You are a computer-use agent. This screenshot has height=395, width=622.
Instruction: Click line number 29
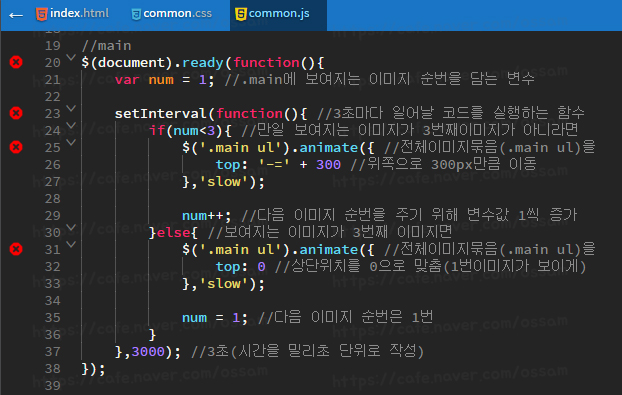pyautogui.click(x=53, y=216)
